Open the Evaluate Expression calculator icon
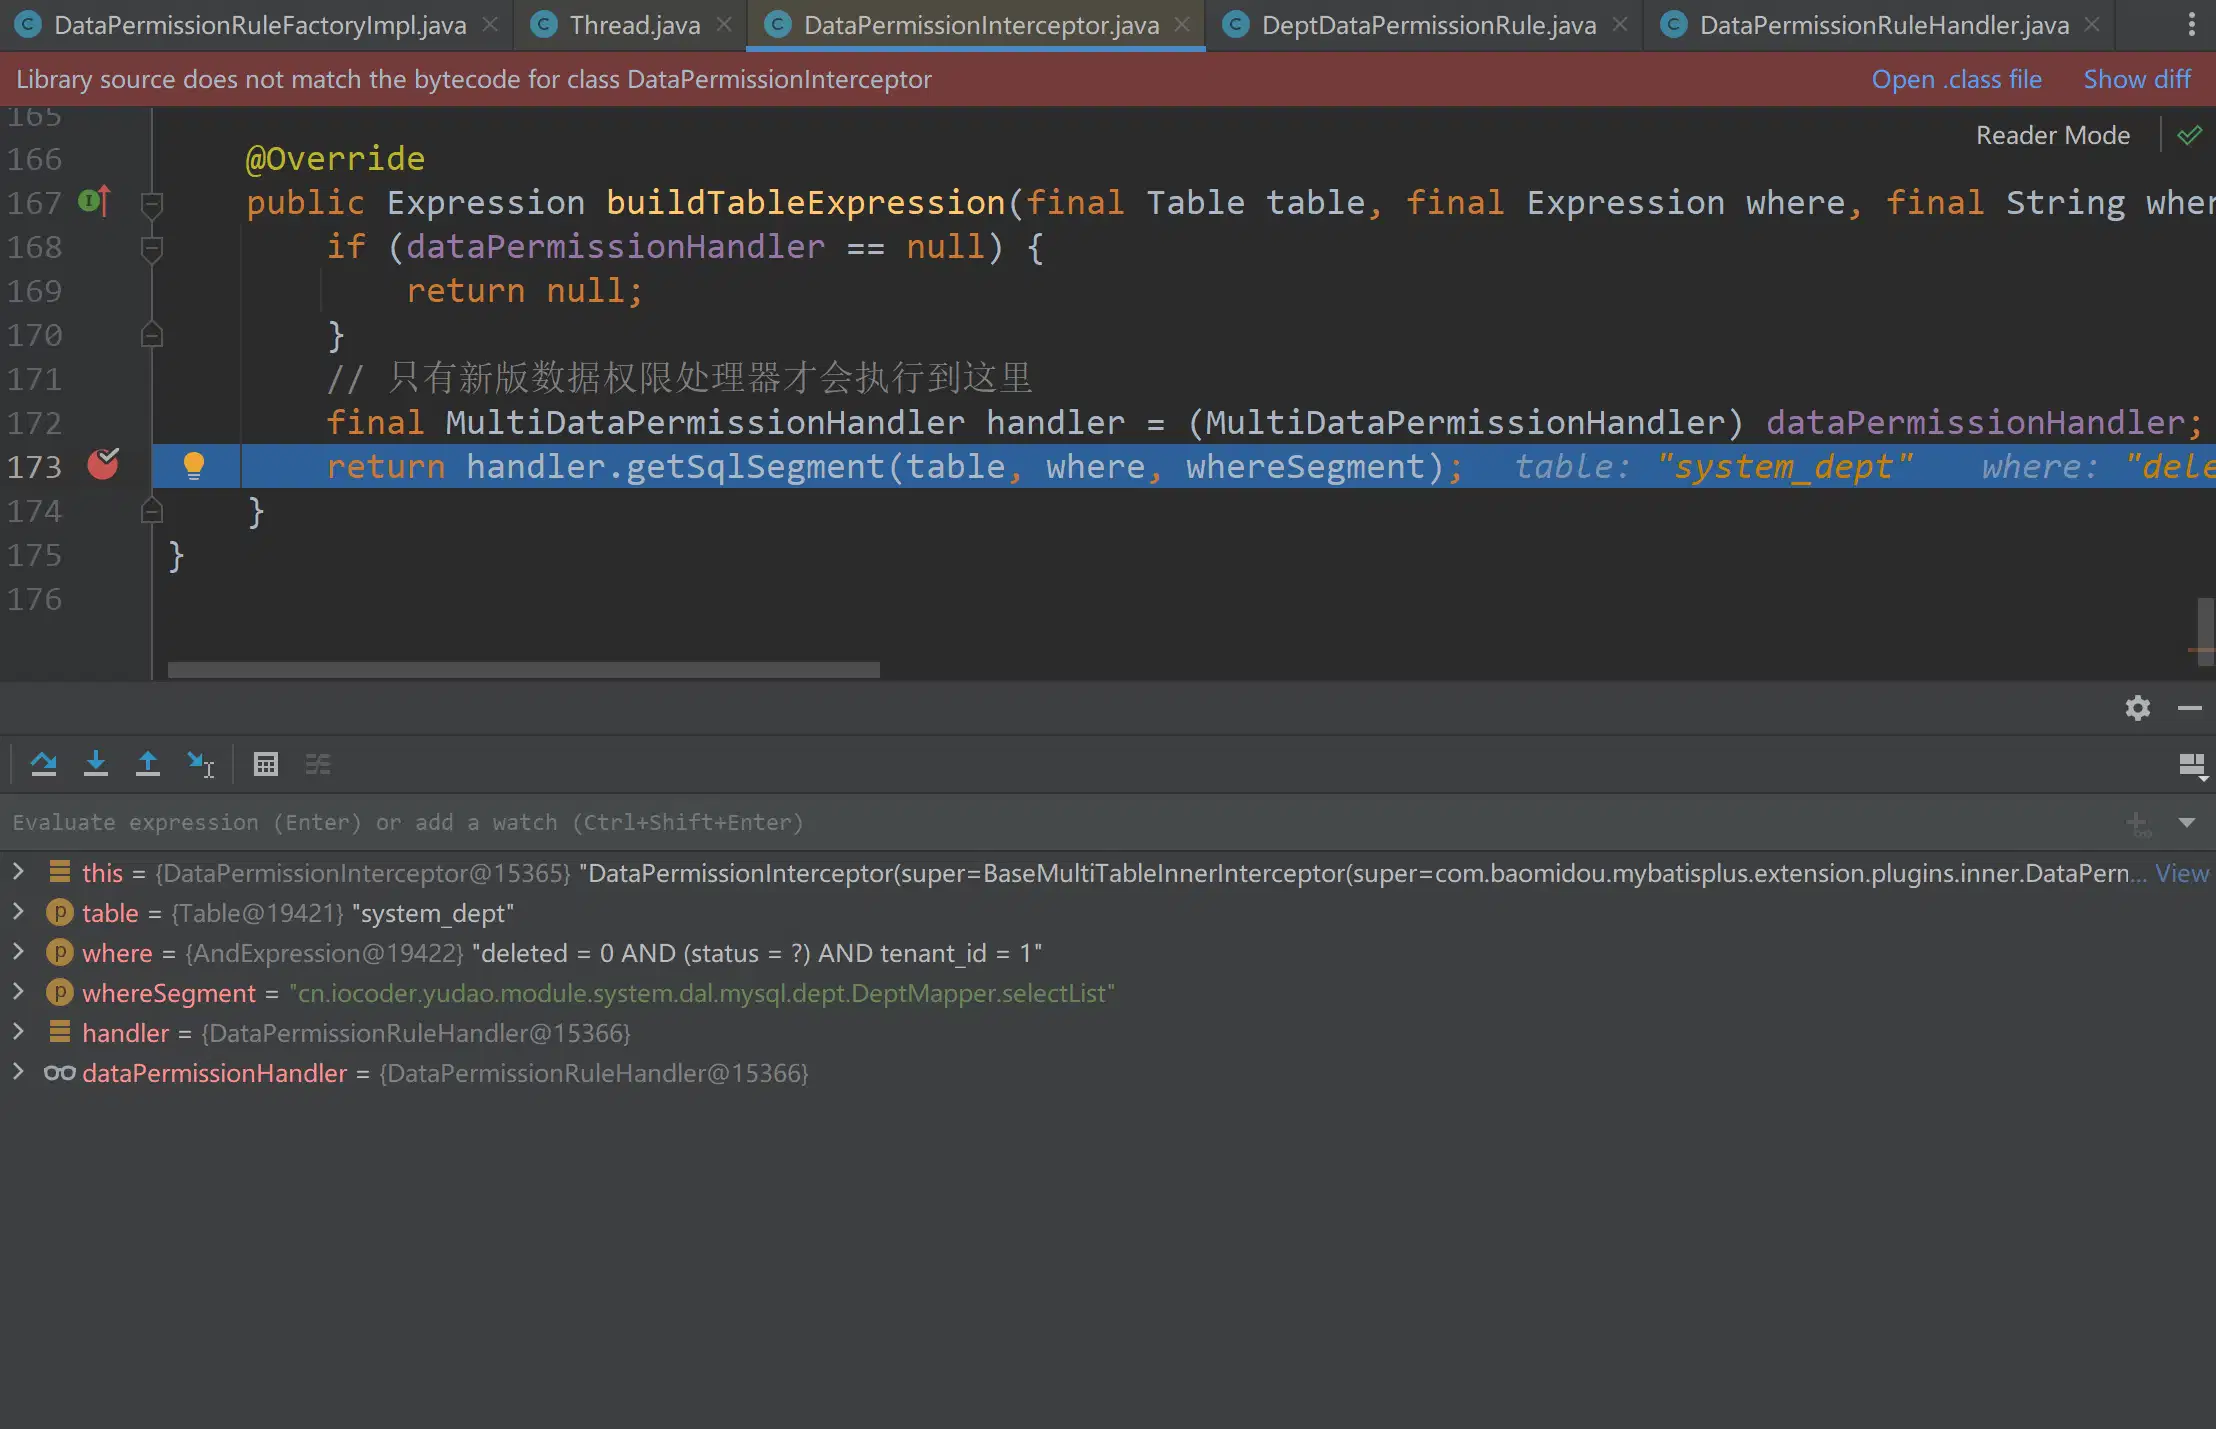 coord(266,764)
